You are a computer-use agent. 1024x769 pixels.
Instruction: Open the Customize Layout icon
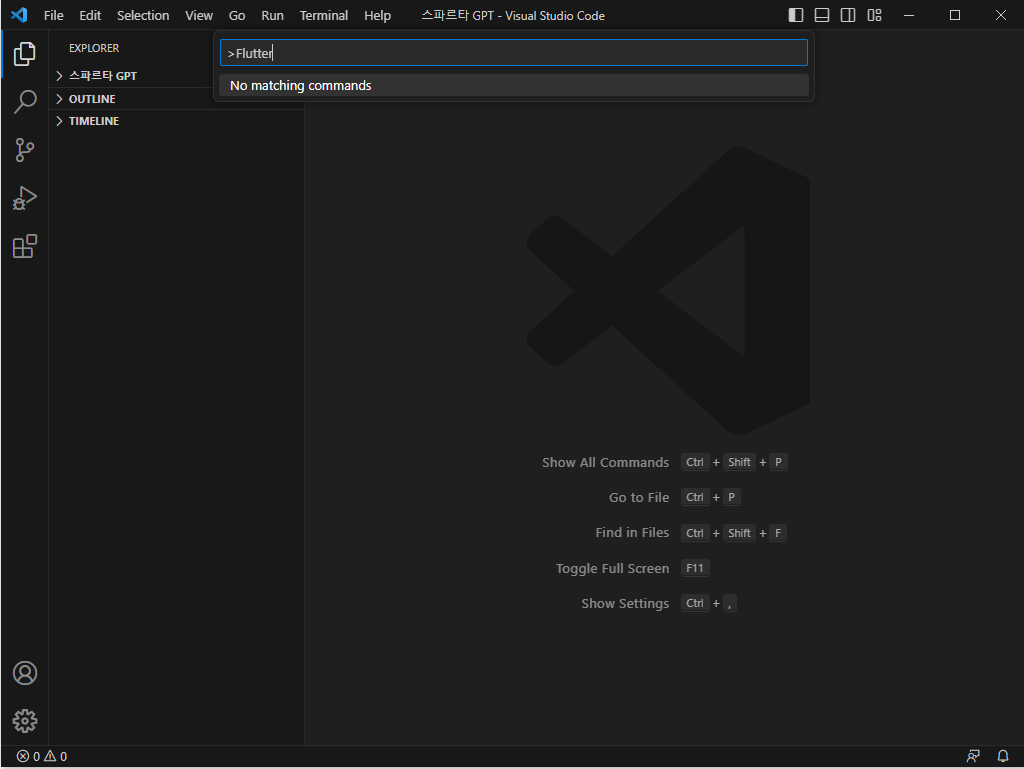click(x=874, y=15)
